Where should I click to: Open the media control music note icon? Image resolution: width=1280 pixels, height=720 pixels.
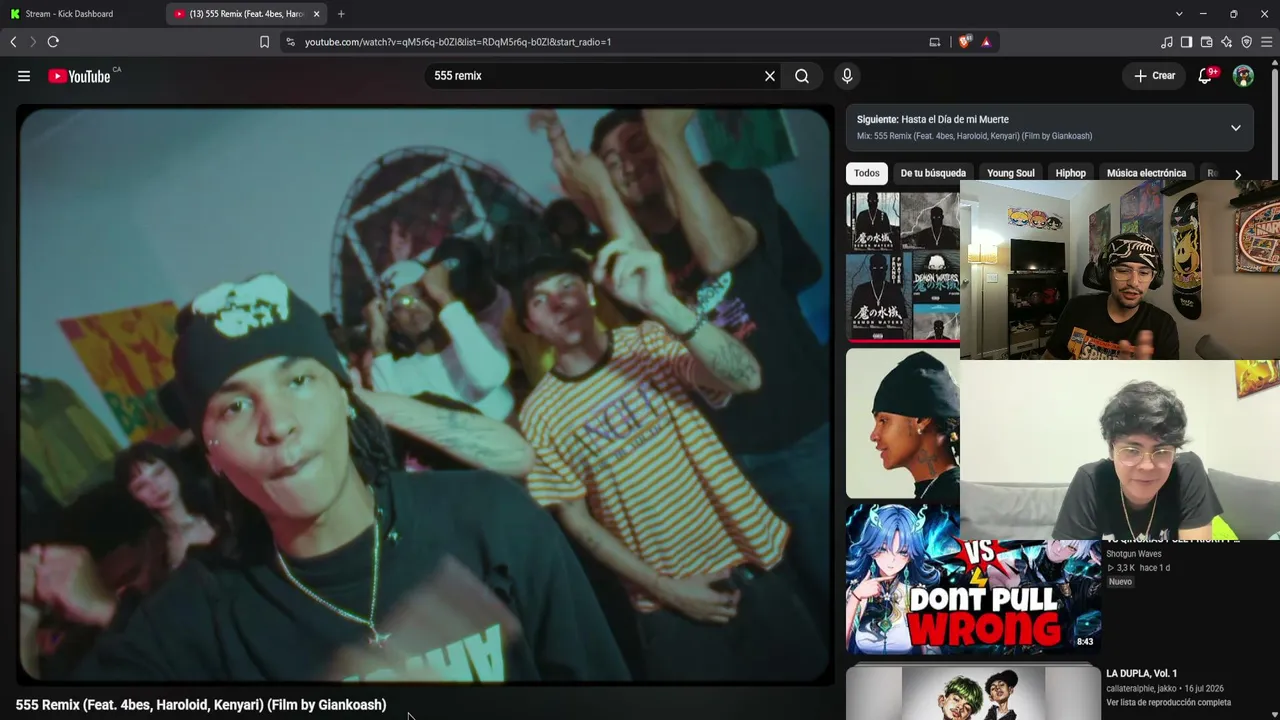click(1167, 42)
